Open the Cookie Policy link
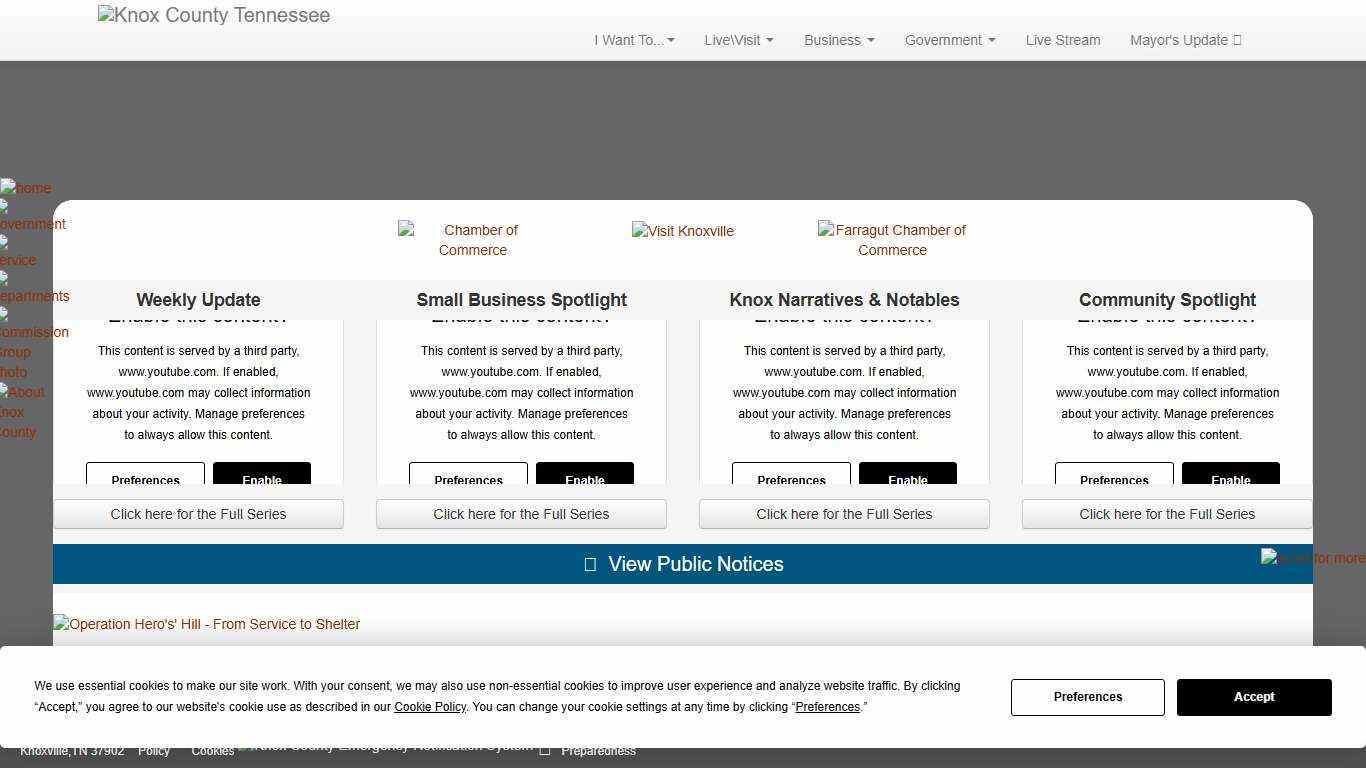 (x=430, y=707)
